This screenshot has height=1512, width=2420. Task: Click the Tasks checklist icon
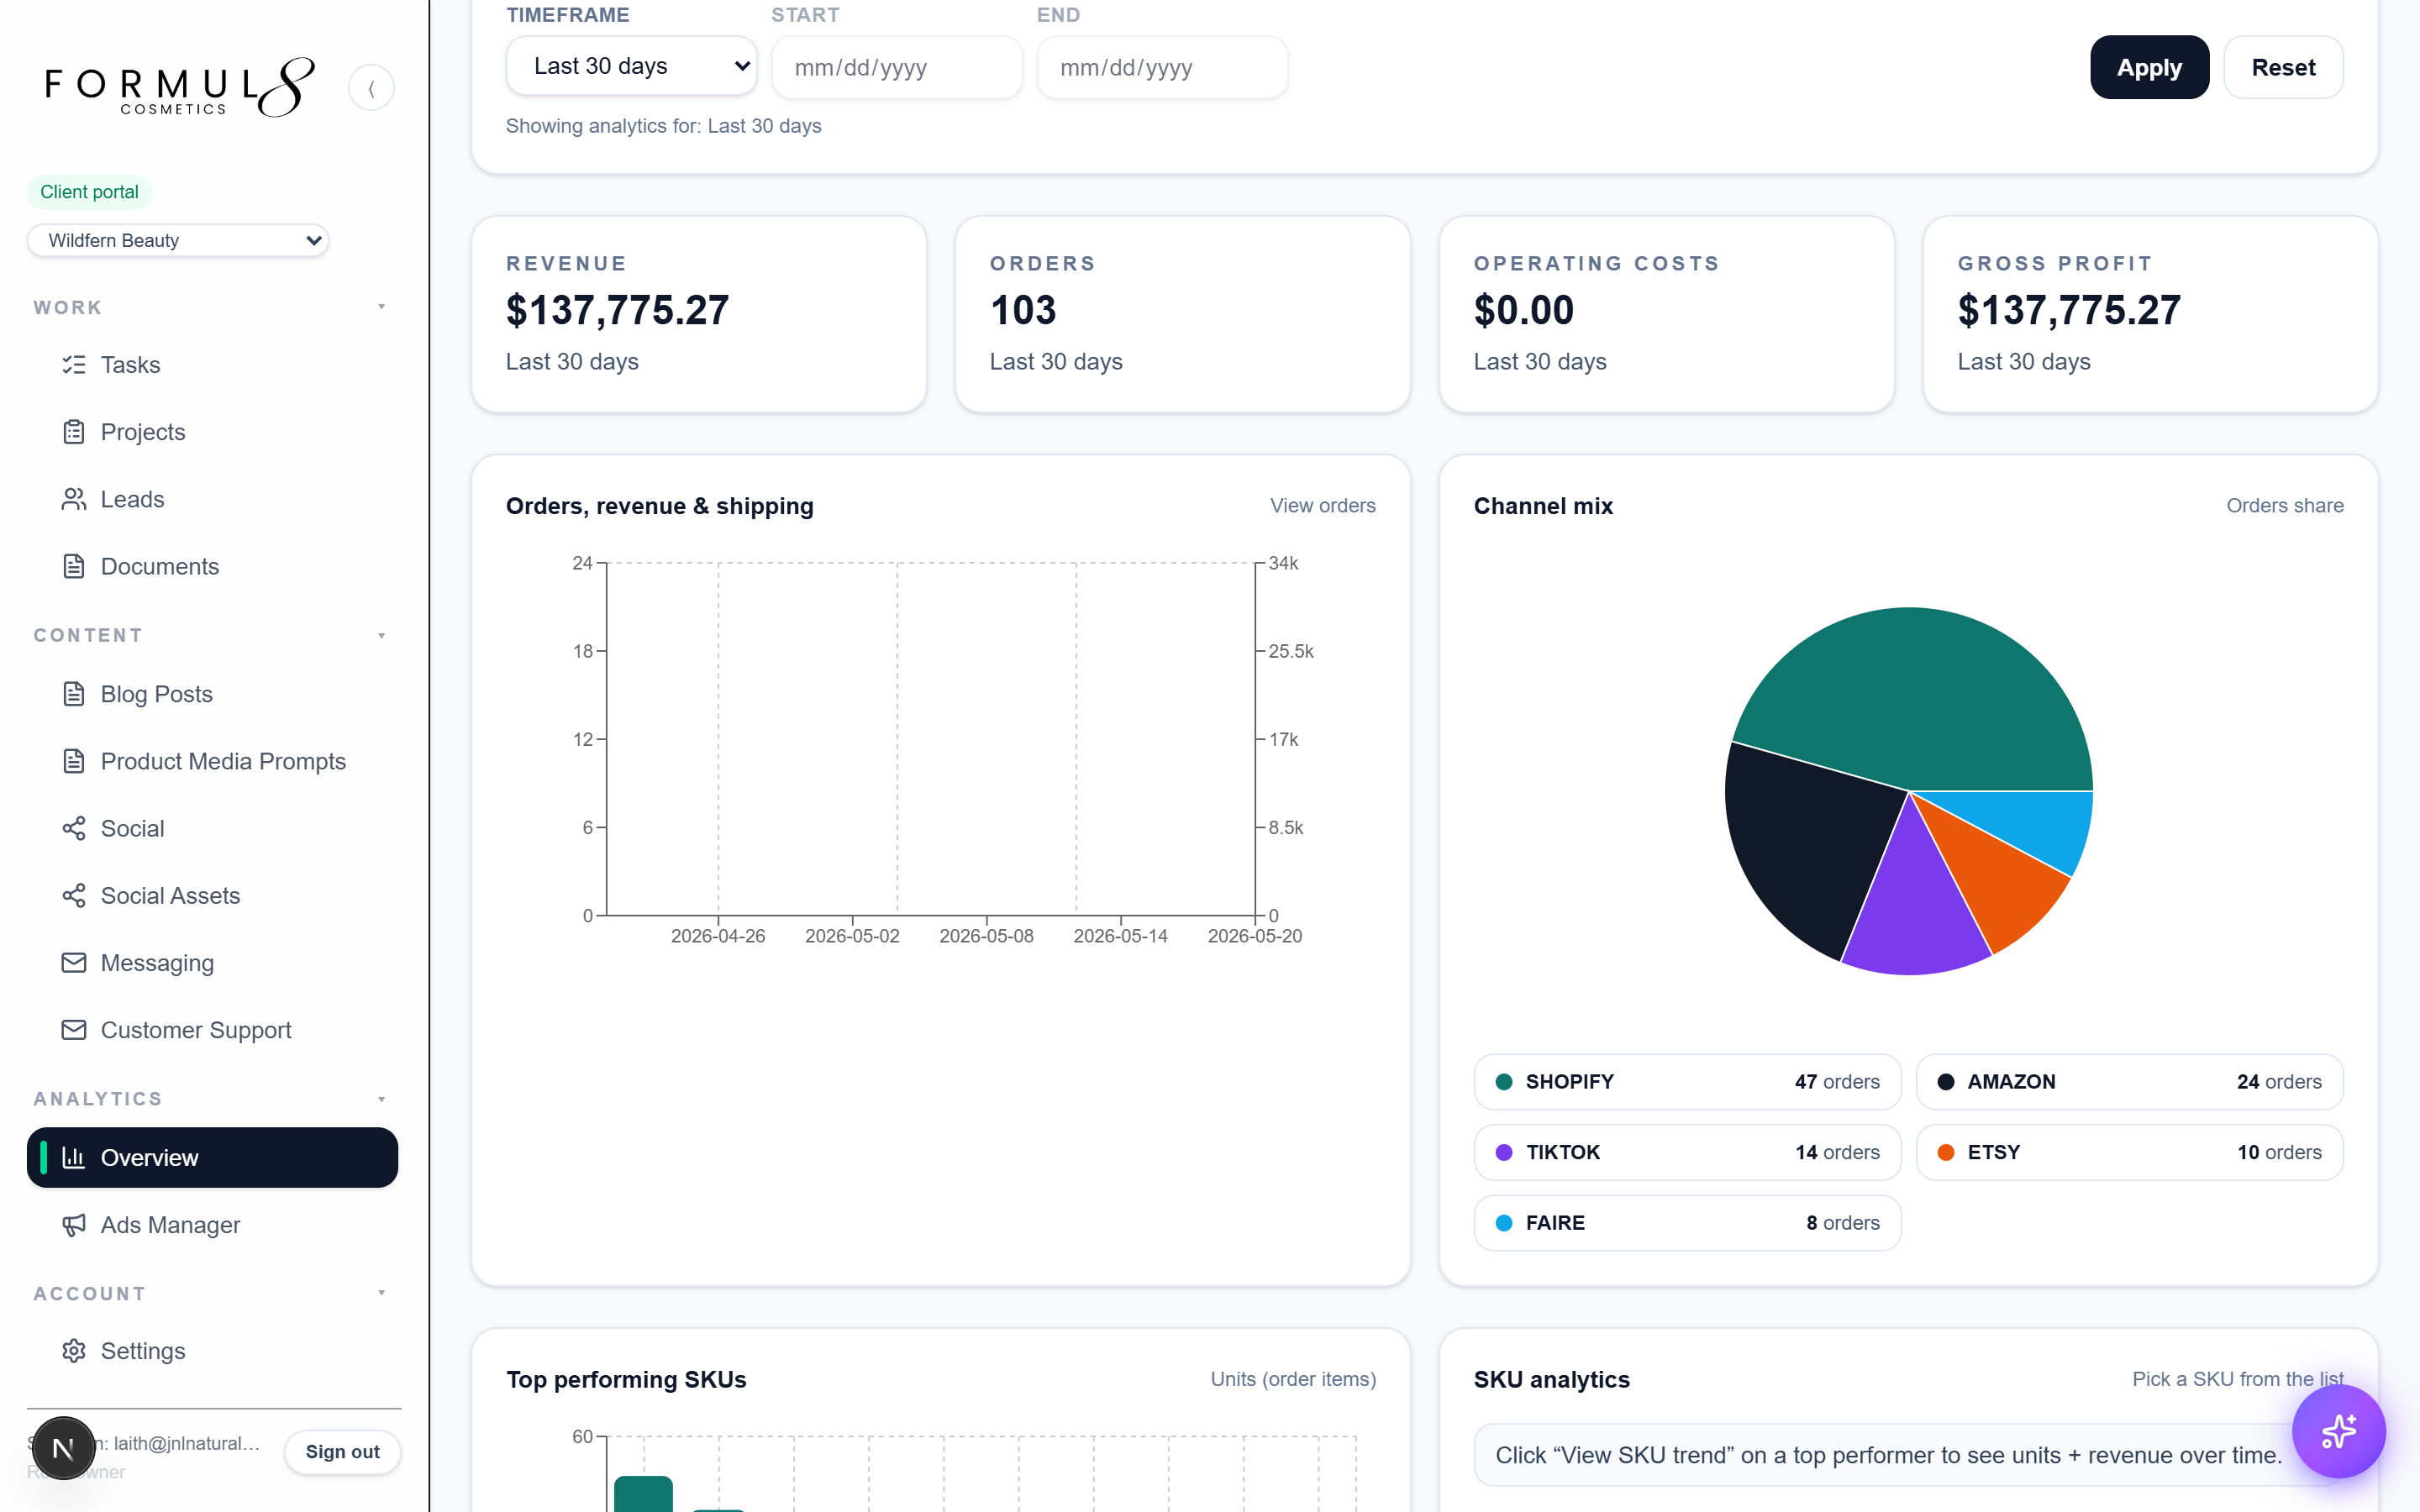click(74, 365)
